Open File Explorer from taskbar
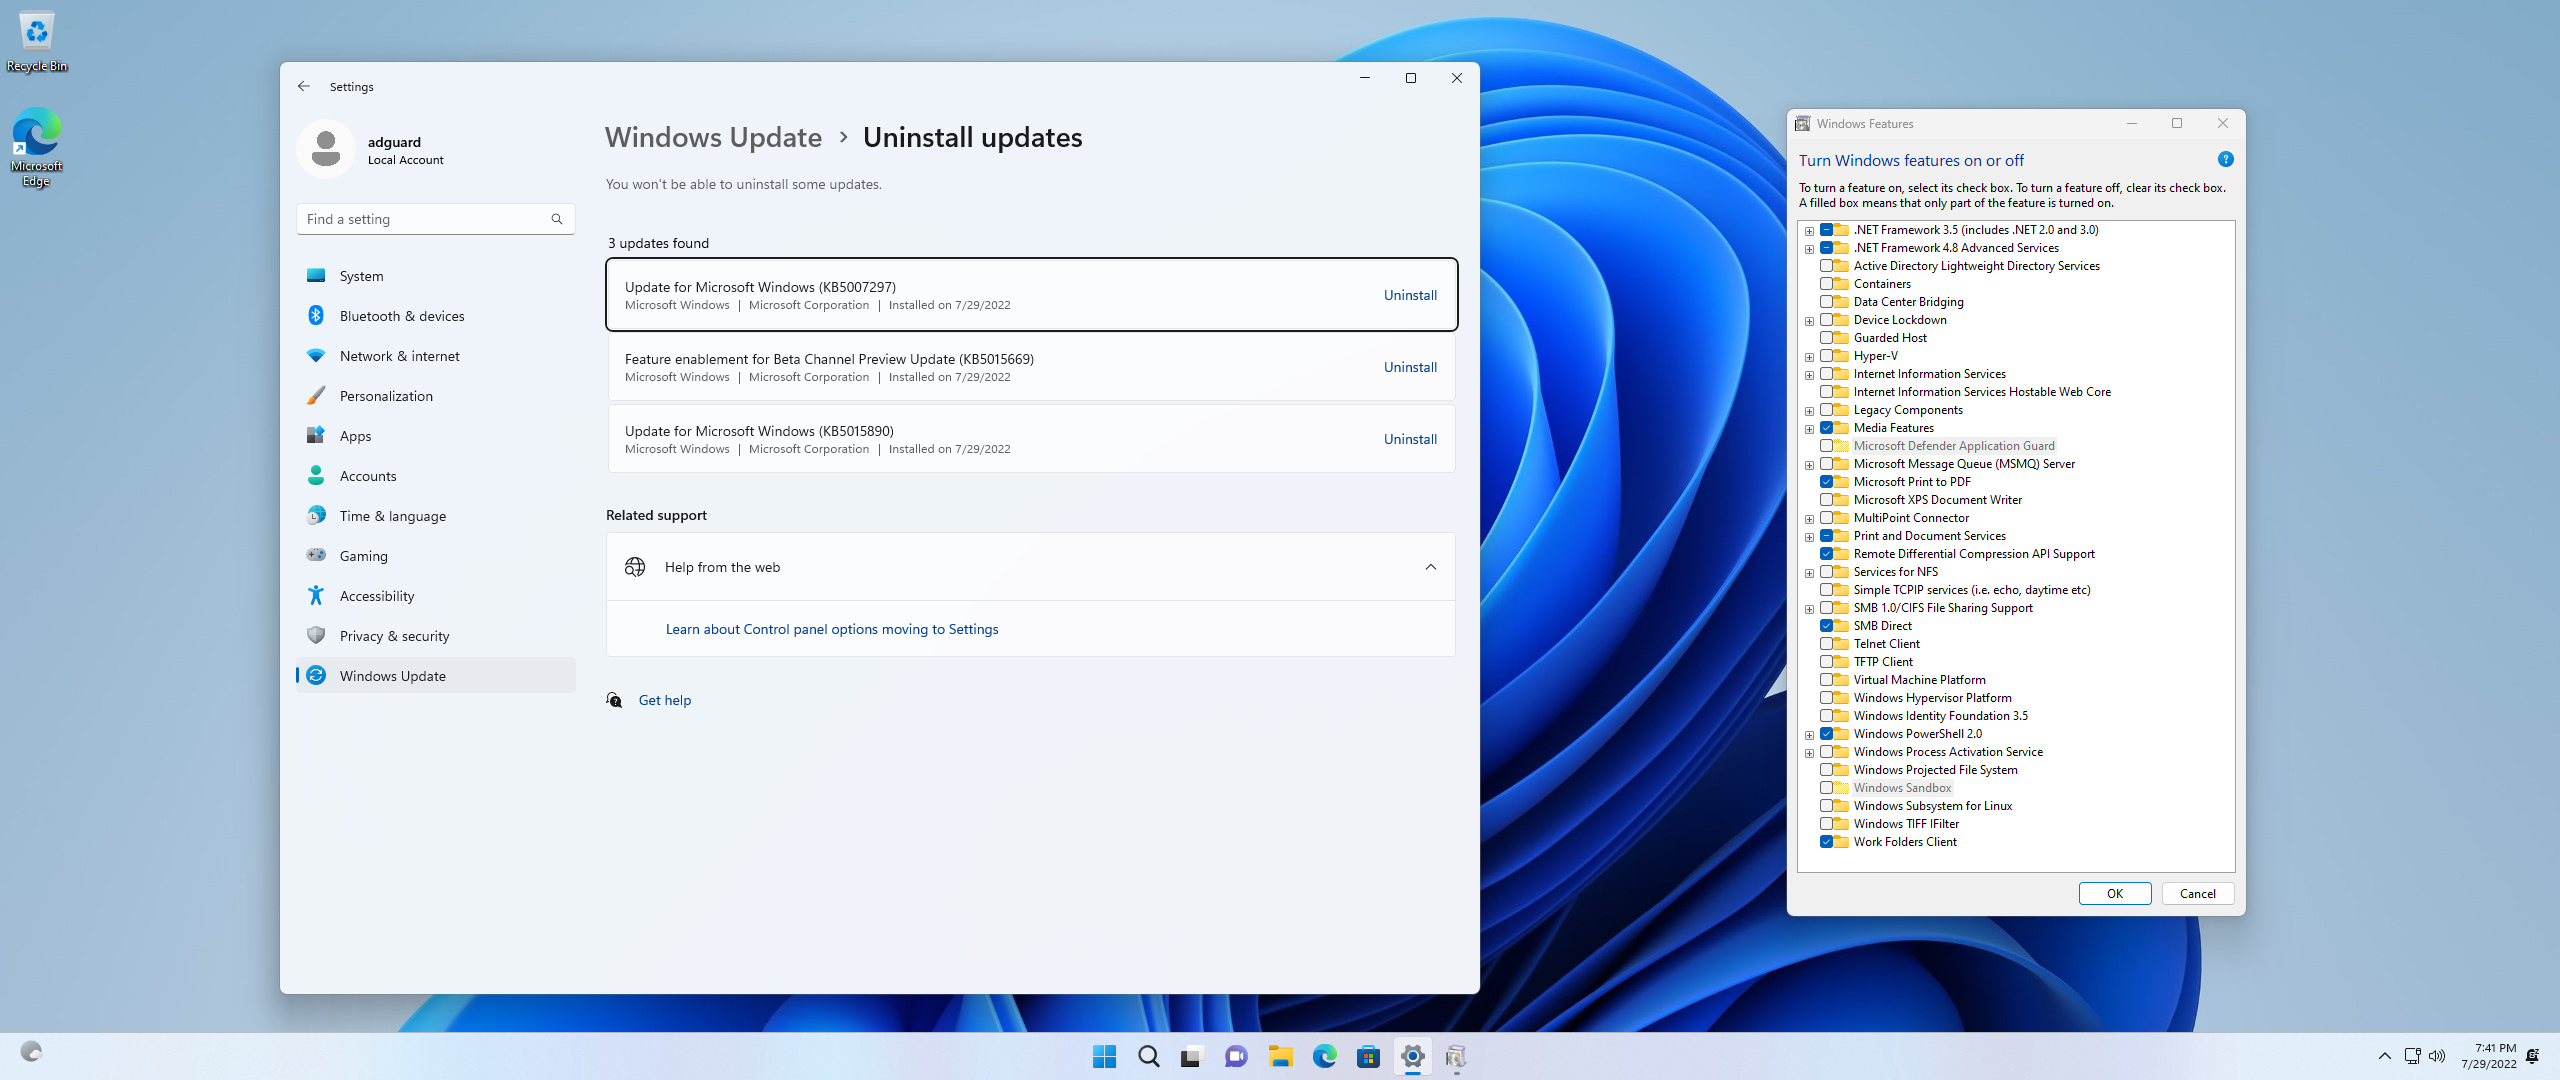2560x1080 pixels. coord(1280,1056)
